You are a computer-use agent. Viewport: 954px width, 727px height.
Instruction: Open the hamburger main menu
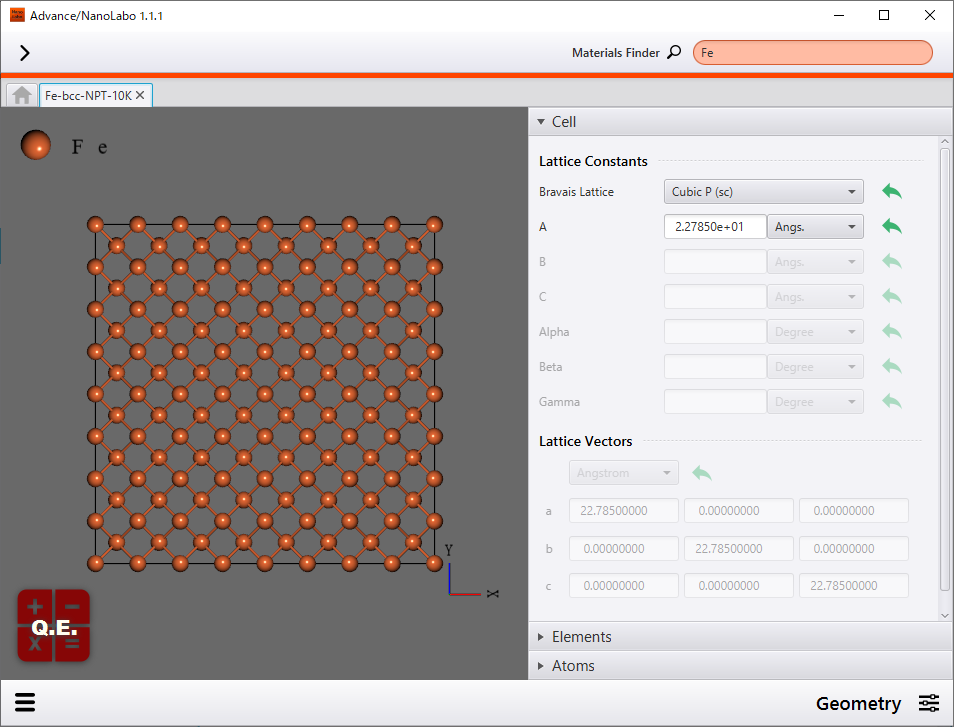(x=25, y=702)
